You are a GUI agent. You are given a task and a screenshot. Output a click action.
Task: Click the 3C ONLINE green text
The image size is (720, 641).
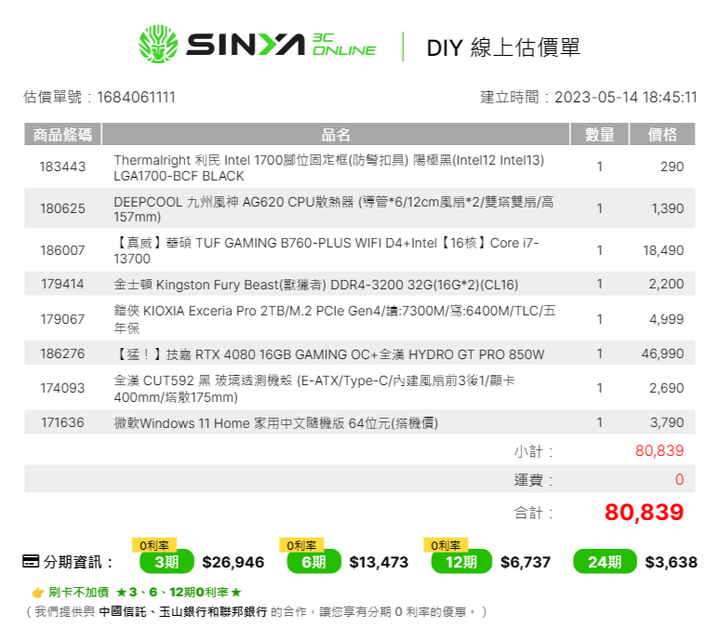coord(344,44)
